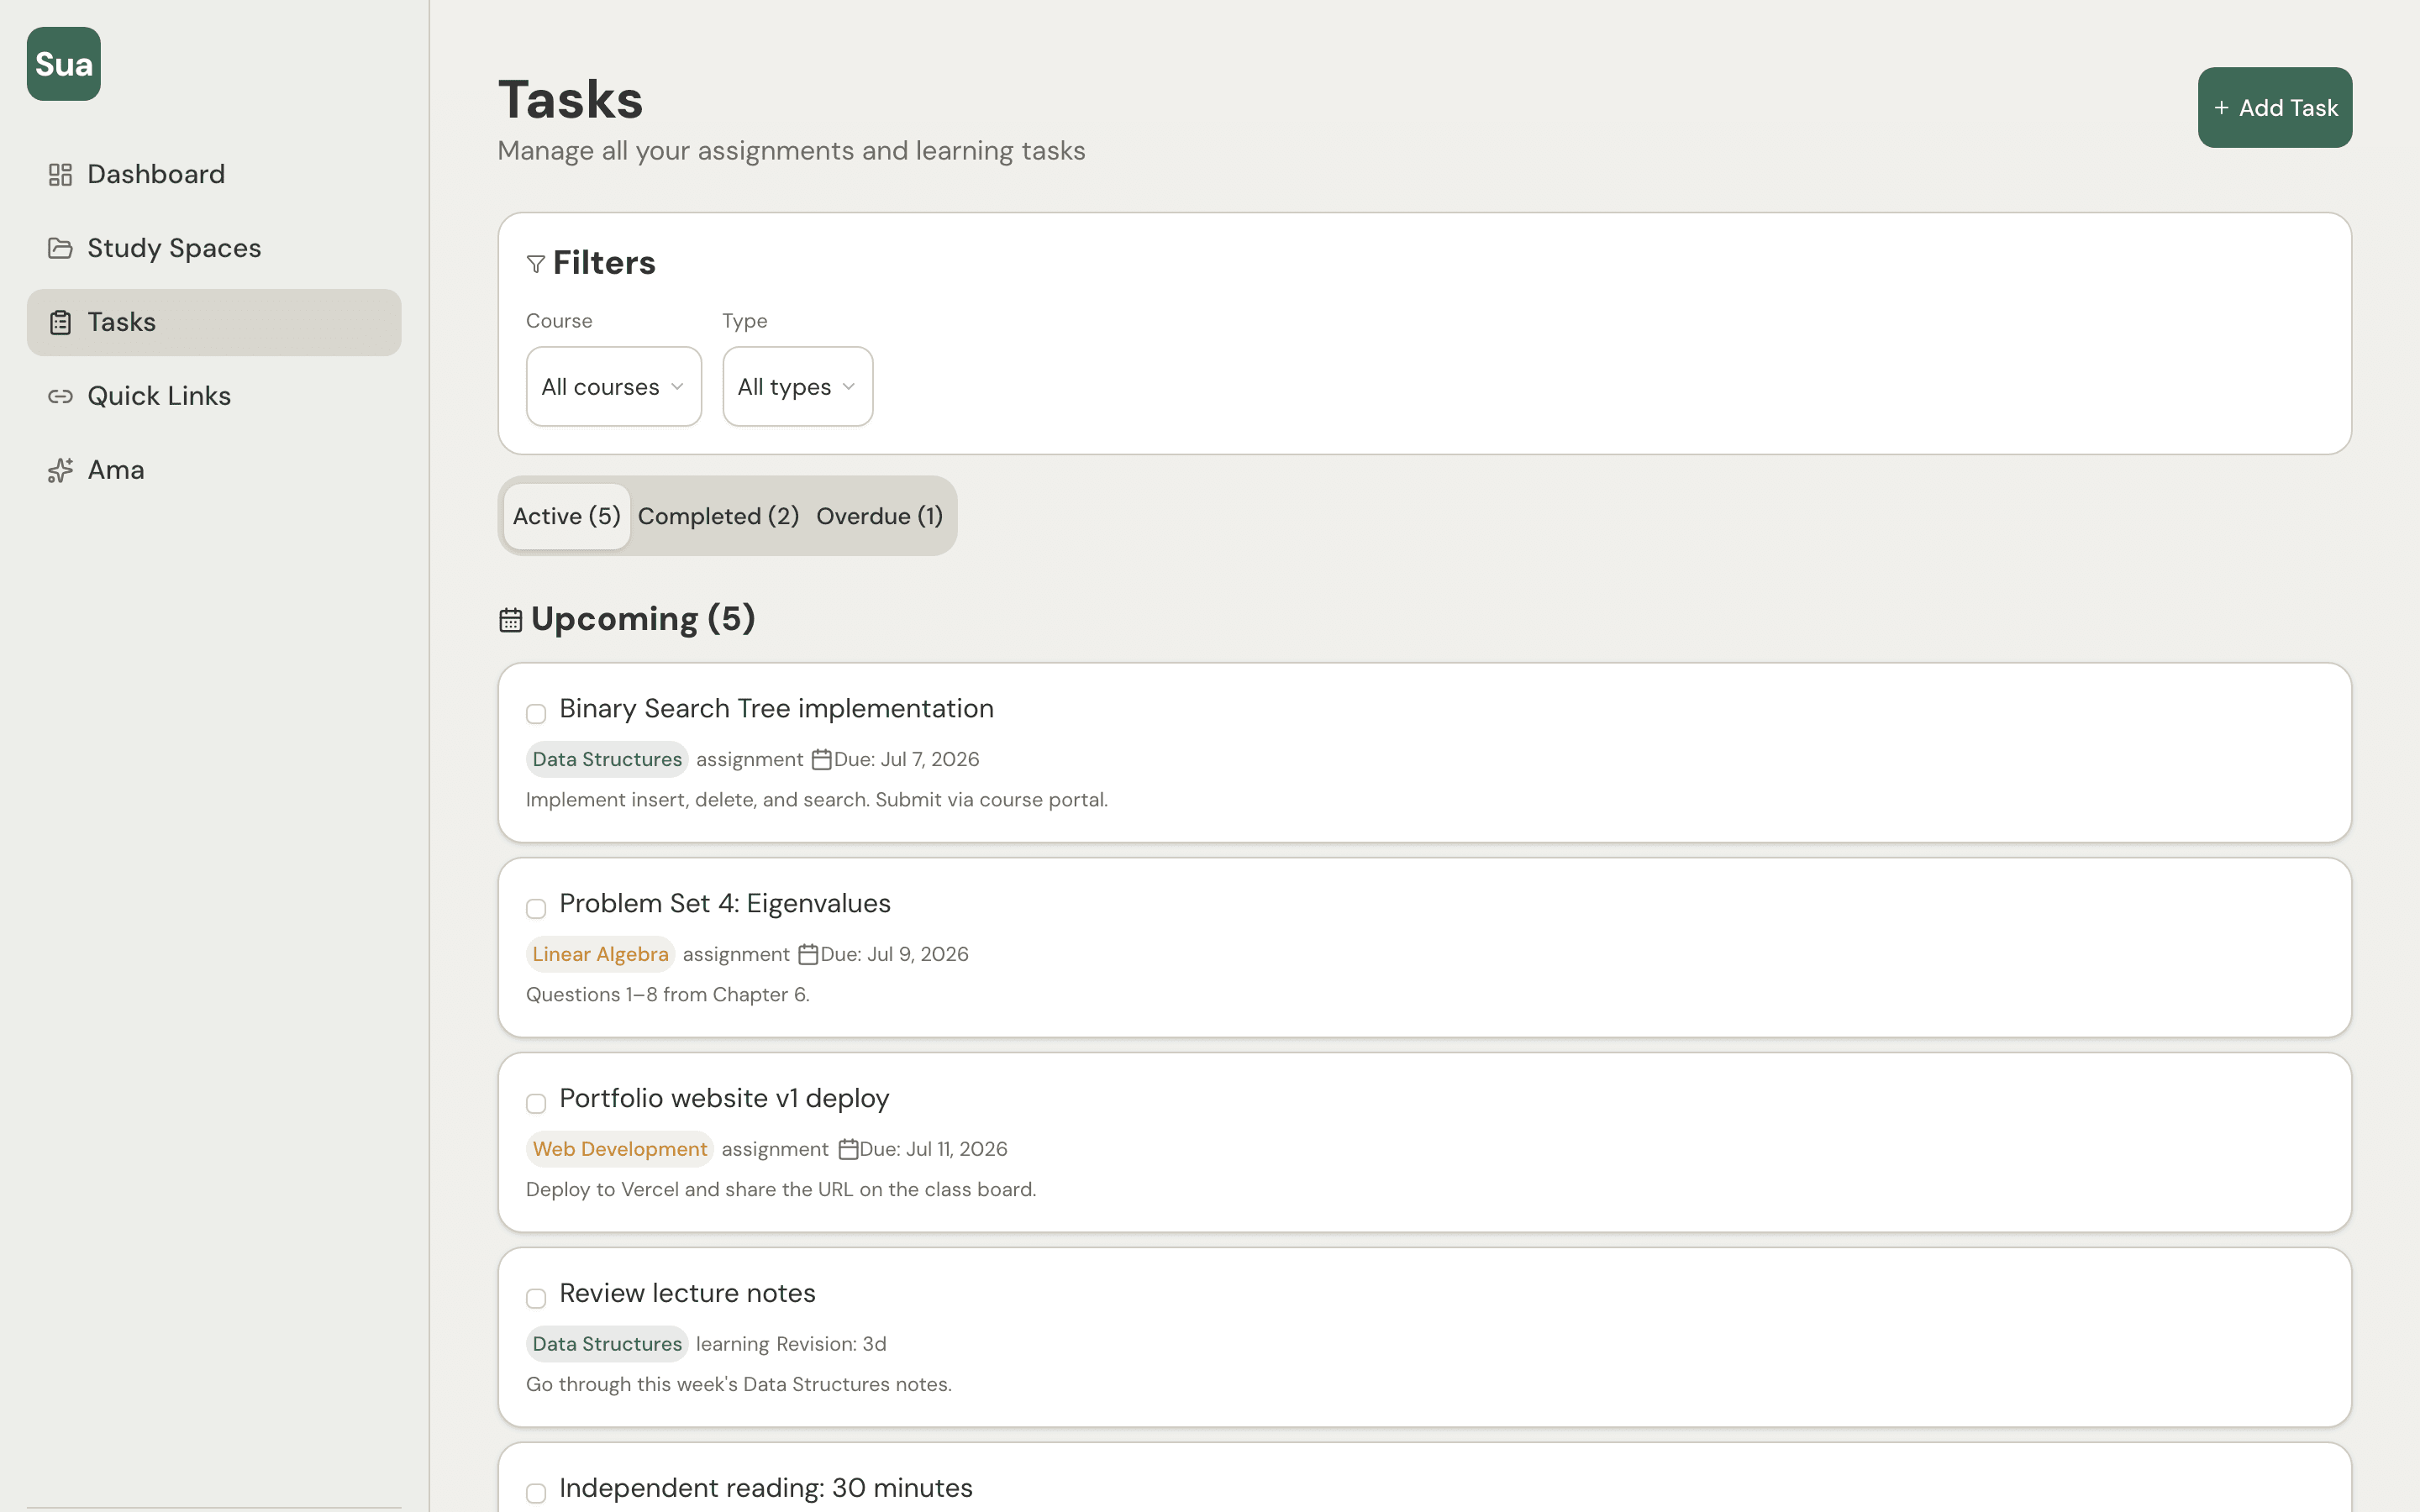Open the All courses dropdown
2420x1512 pixels.
[614, 387]
